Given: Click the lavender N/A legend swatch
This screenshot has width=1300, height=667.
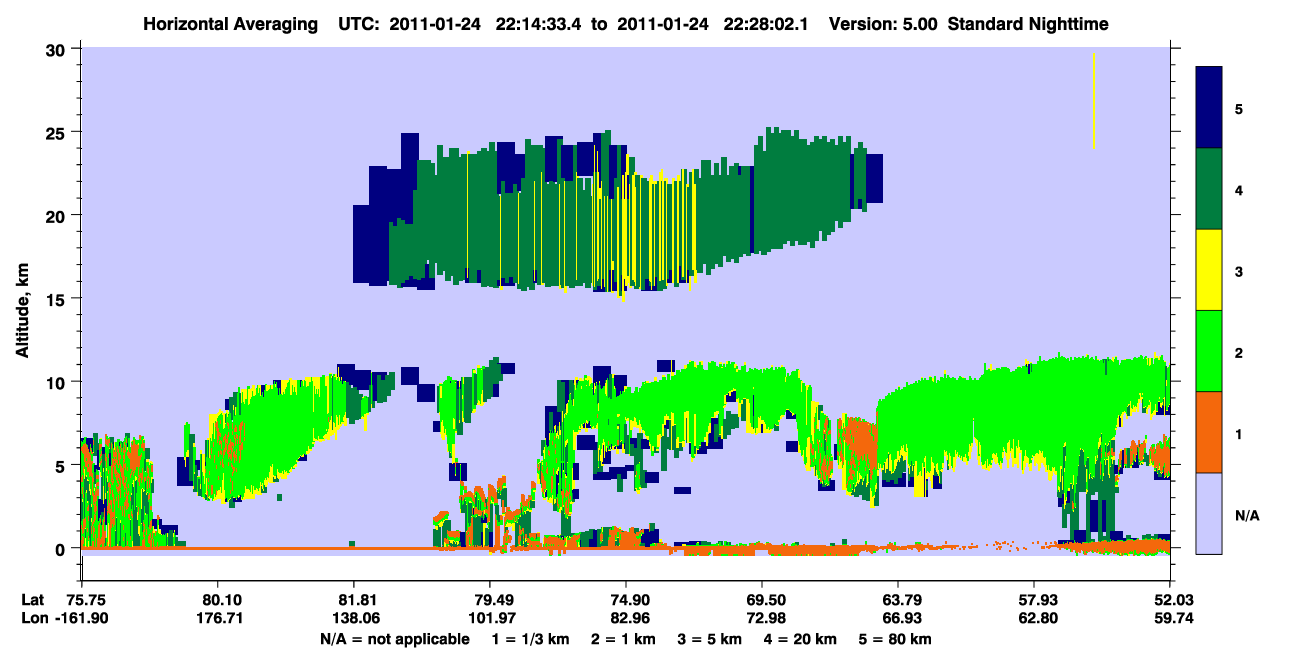Looking at the screenshot, I should click(1210, 512).
